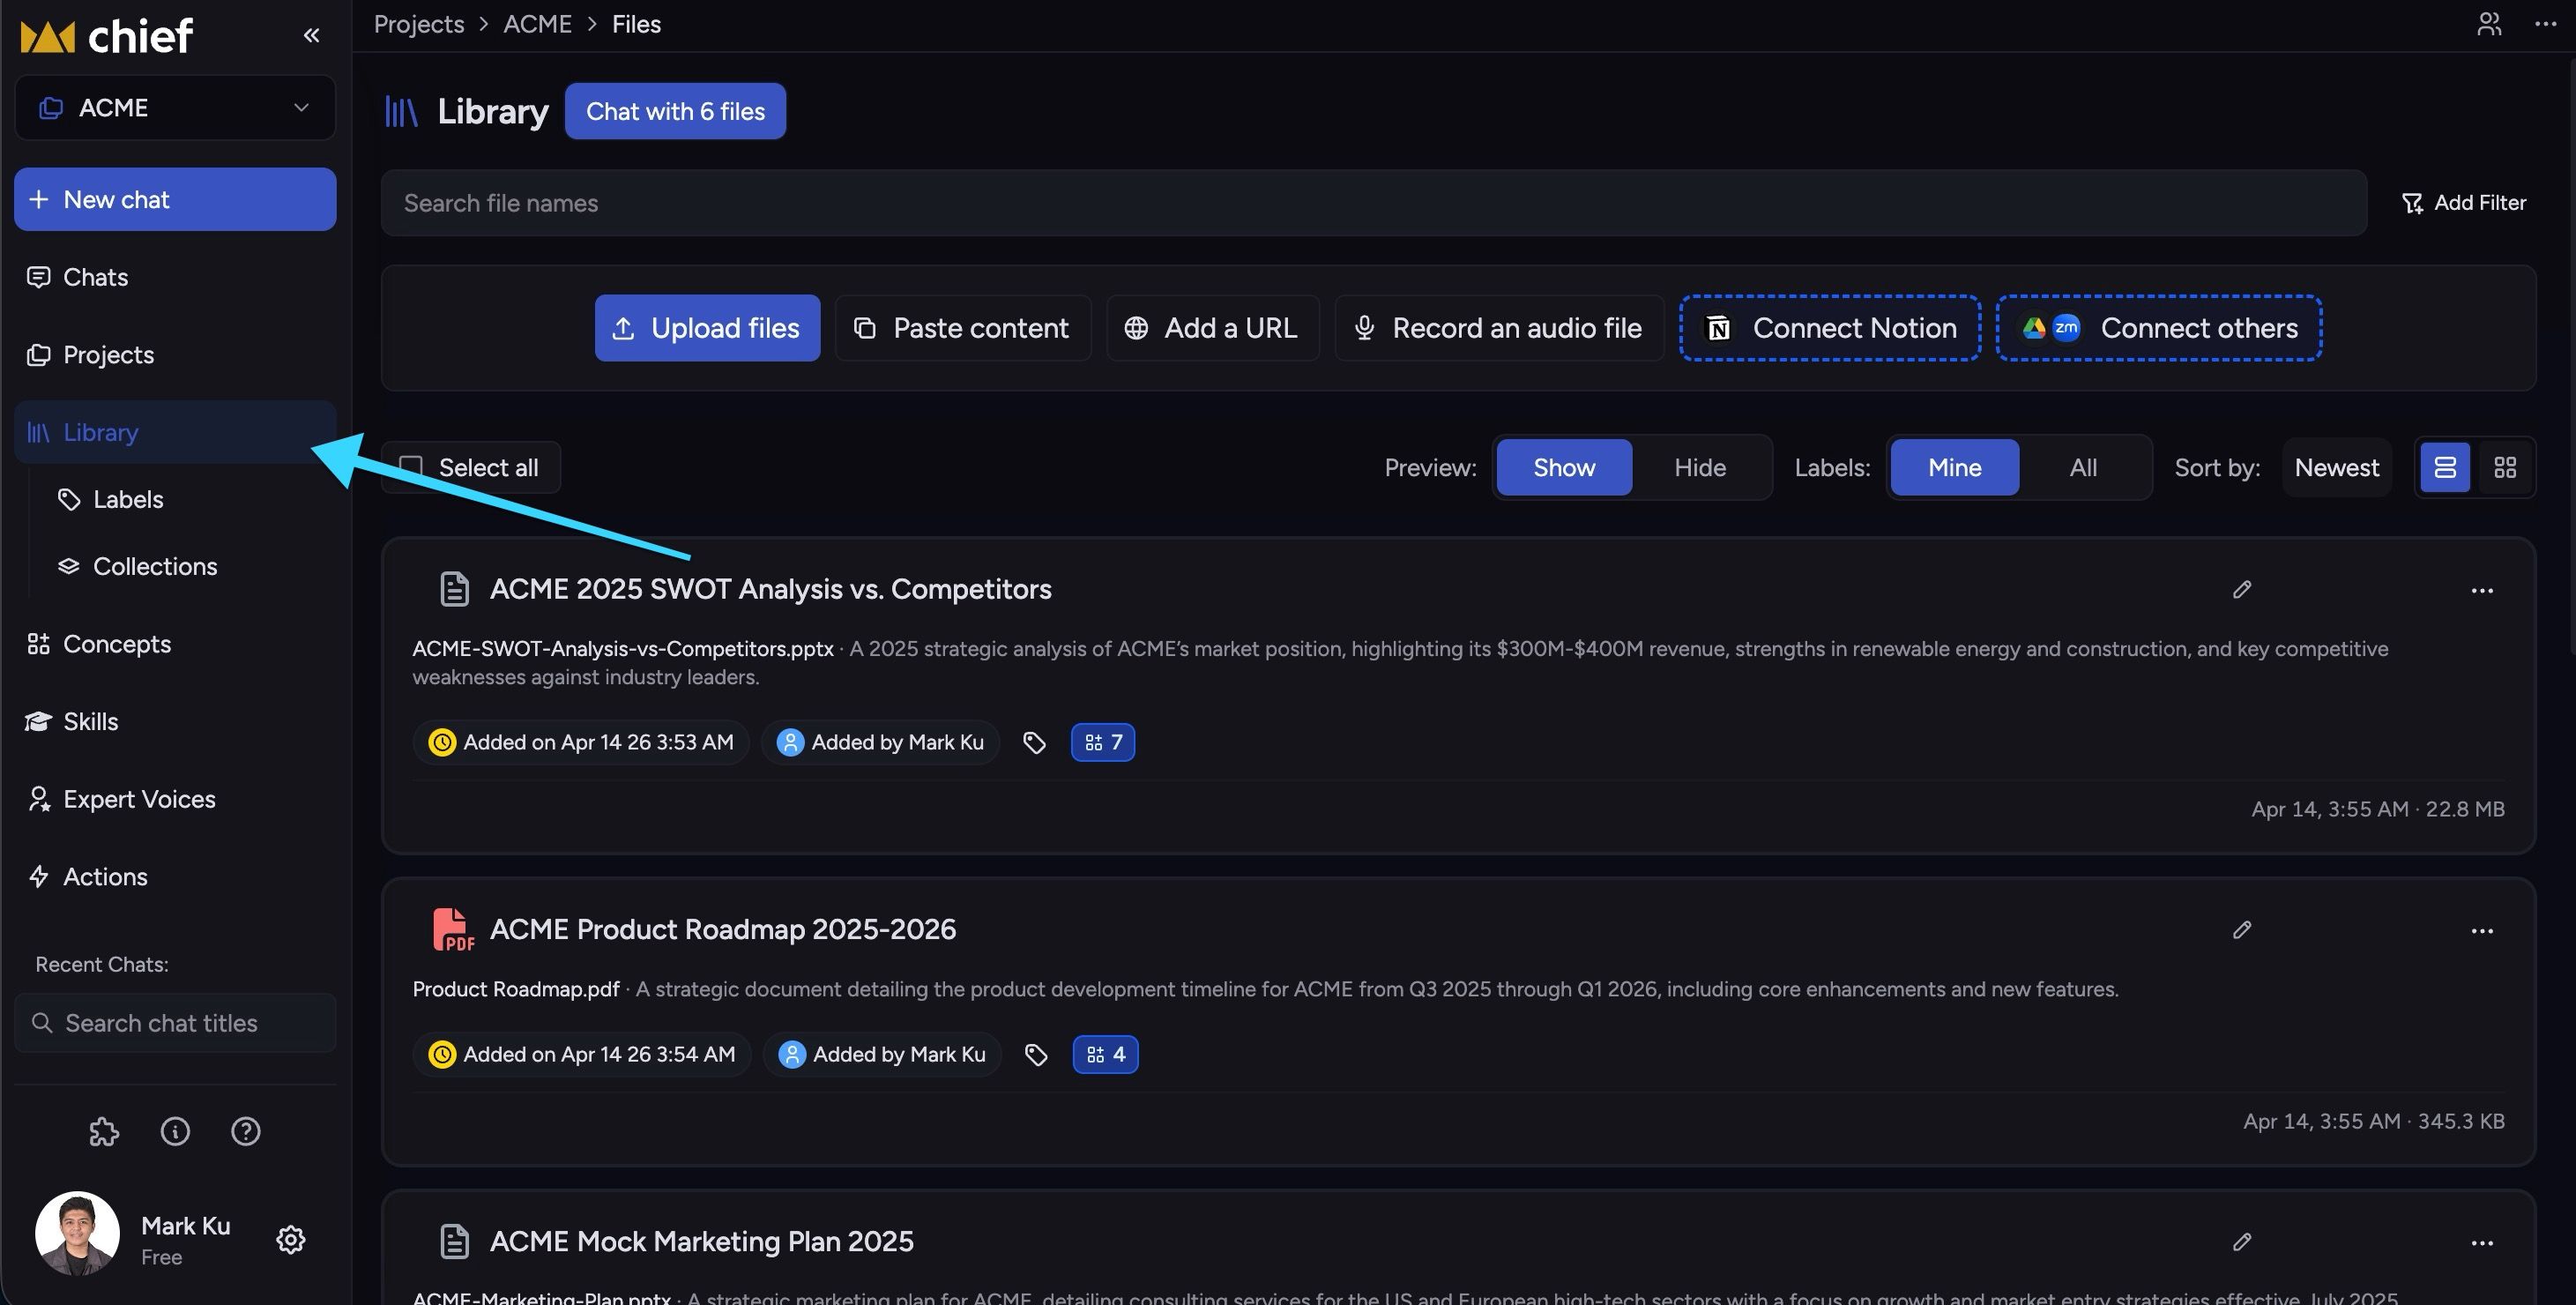Start a New chat
The height and width of the screenshot is (1305, 2576).
(x=175, y=199)
